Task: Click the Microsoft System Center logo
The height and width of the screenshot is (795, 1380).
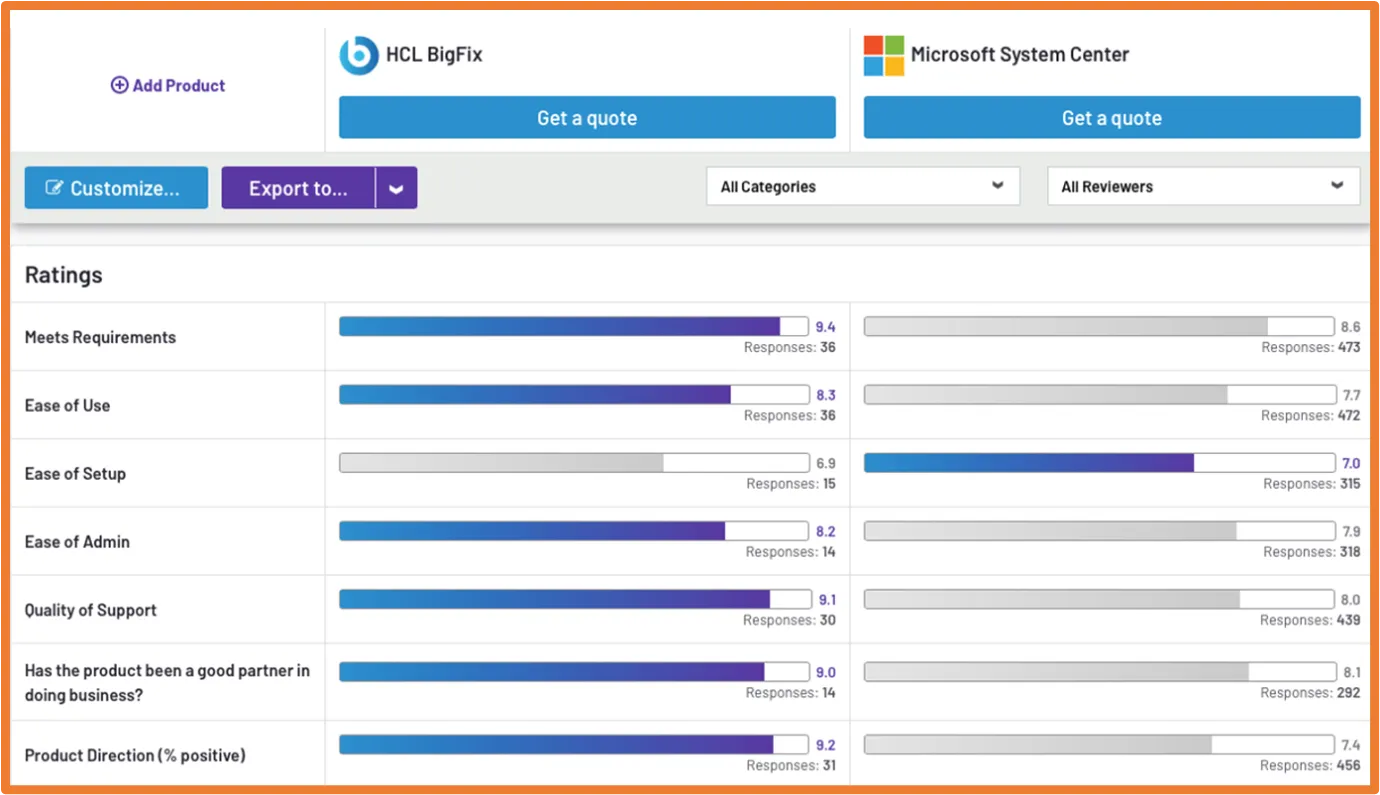Action: pos(883,55)
